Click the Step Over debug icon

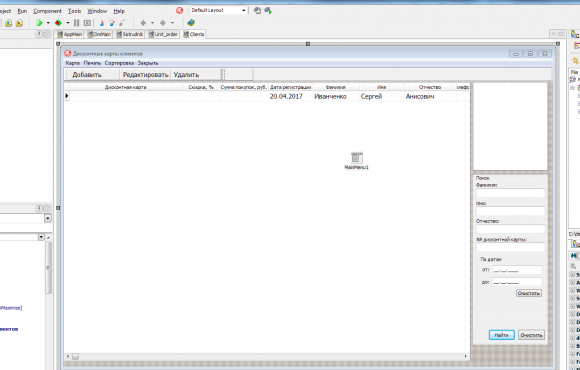tap(112, 23)
